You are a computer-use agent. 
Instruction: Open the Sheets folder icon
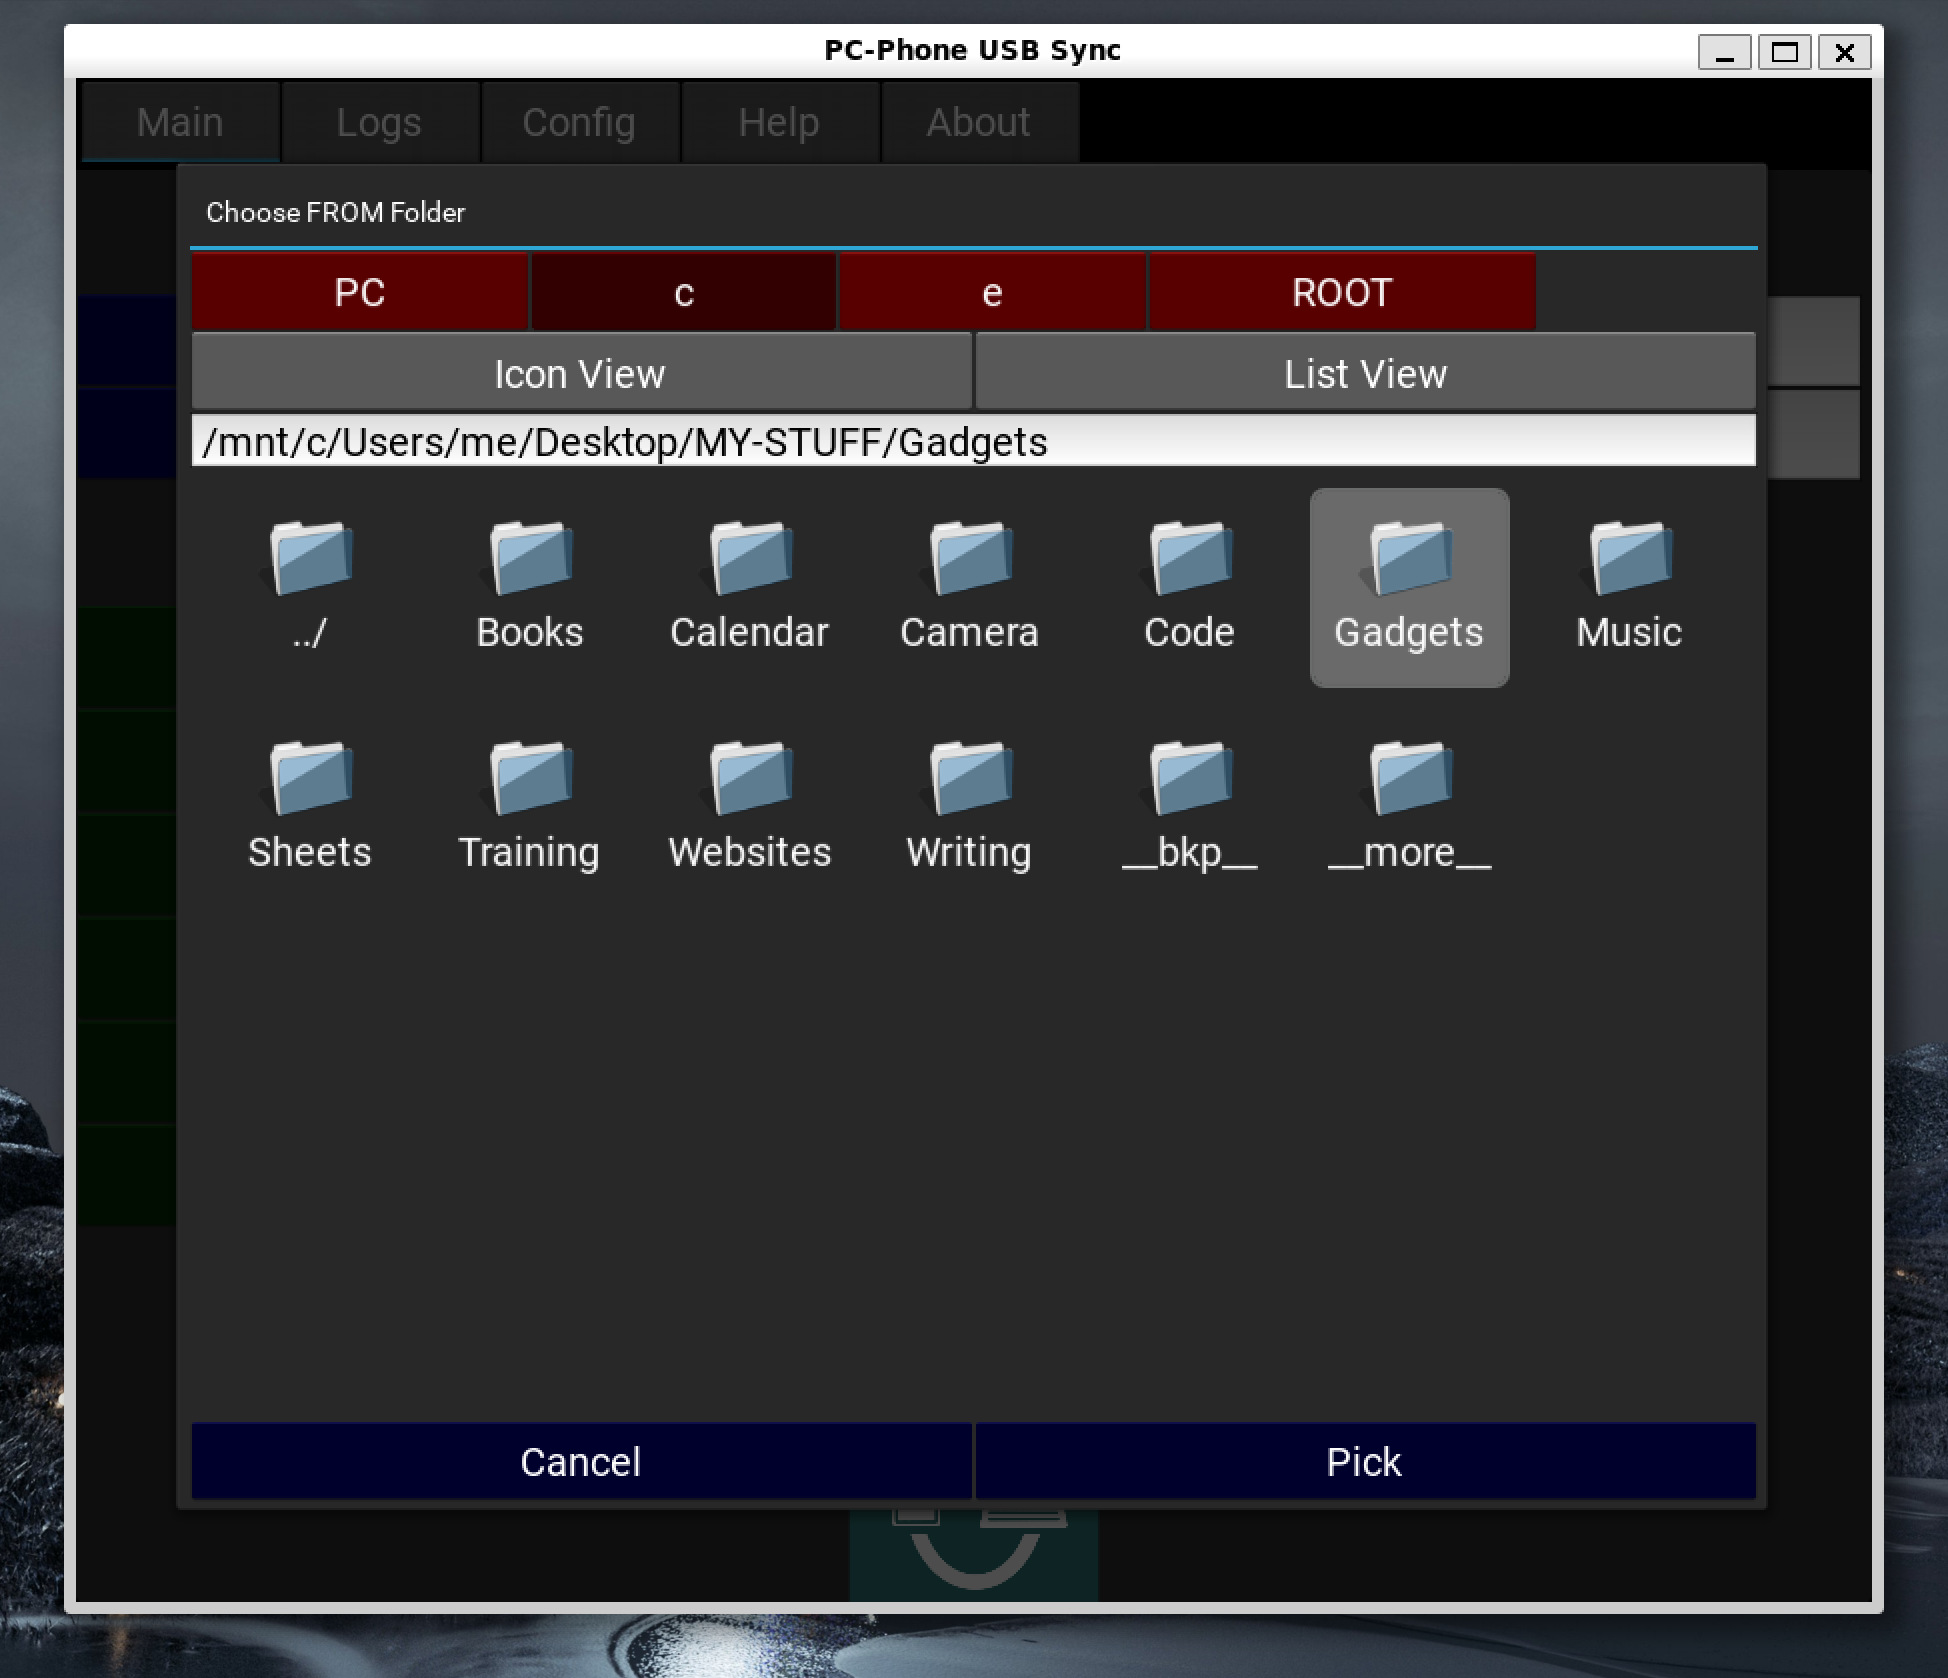tap(310, 806)
